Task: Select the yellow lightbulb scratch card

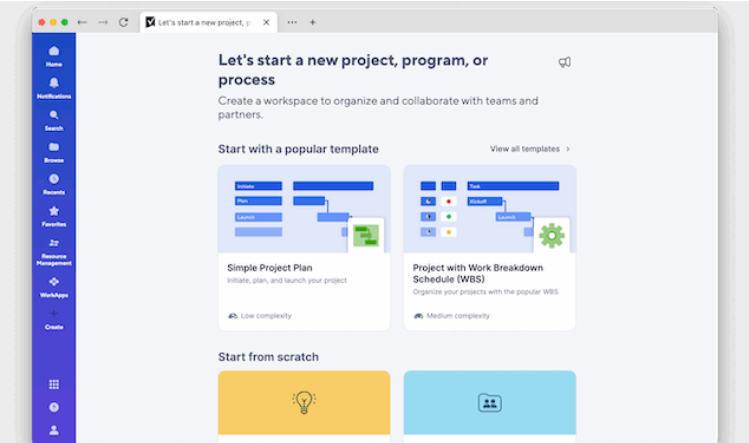Action: click(x=304, y=403)
